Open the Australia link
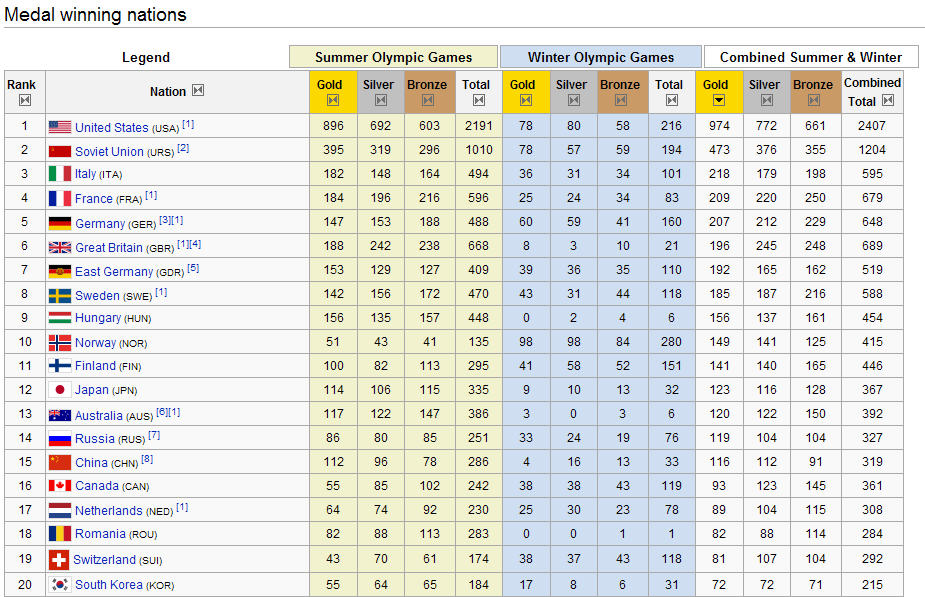 pyautogui.click(x=99, y=415)
